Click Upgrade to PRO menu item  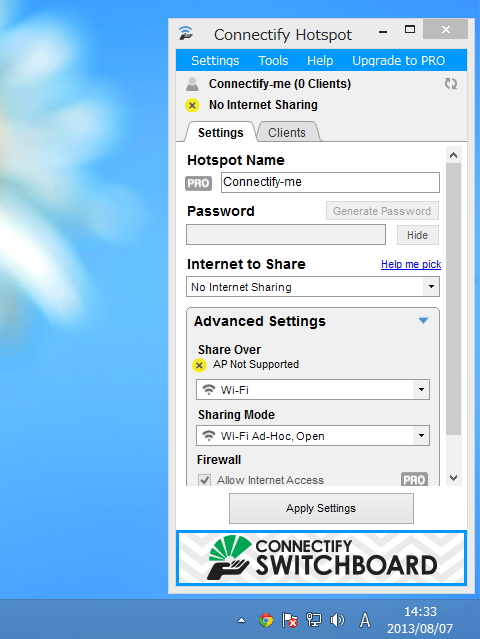[x=399, y=61]
